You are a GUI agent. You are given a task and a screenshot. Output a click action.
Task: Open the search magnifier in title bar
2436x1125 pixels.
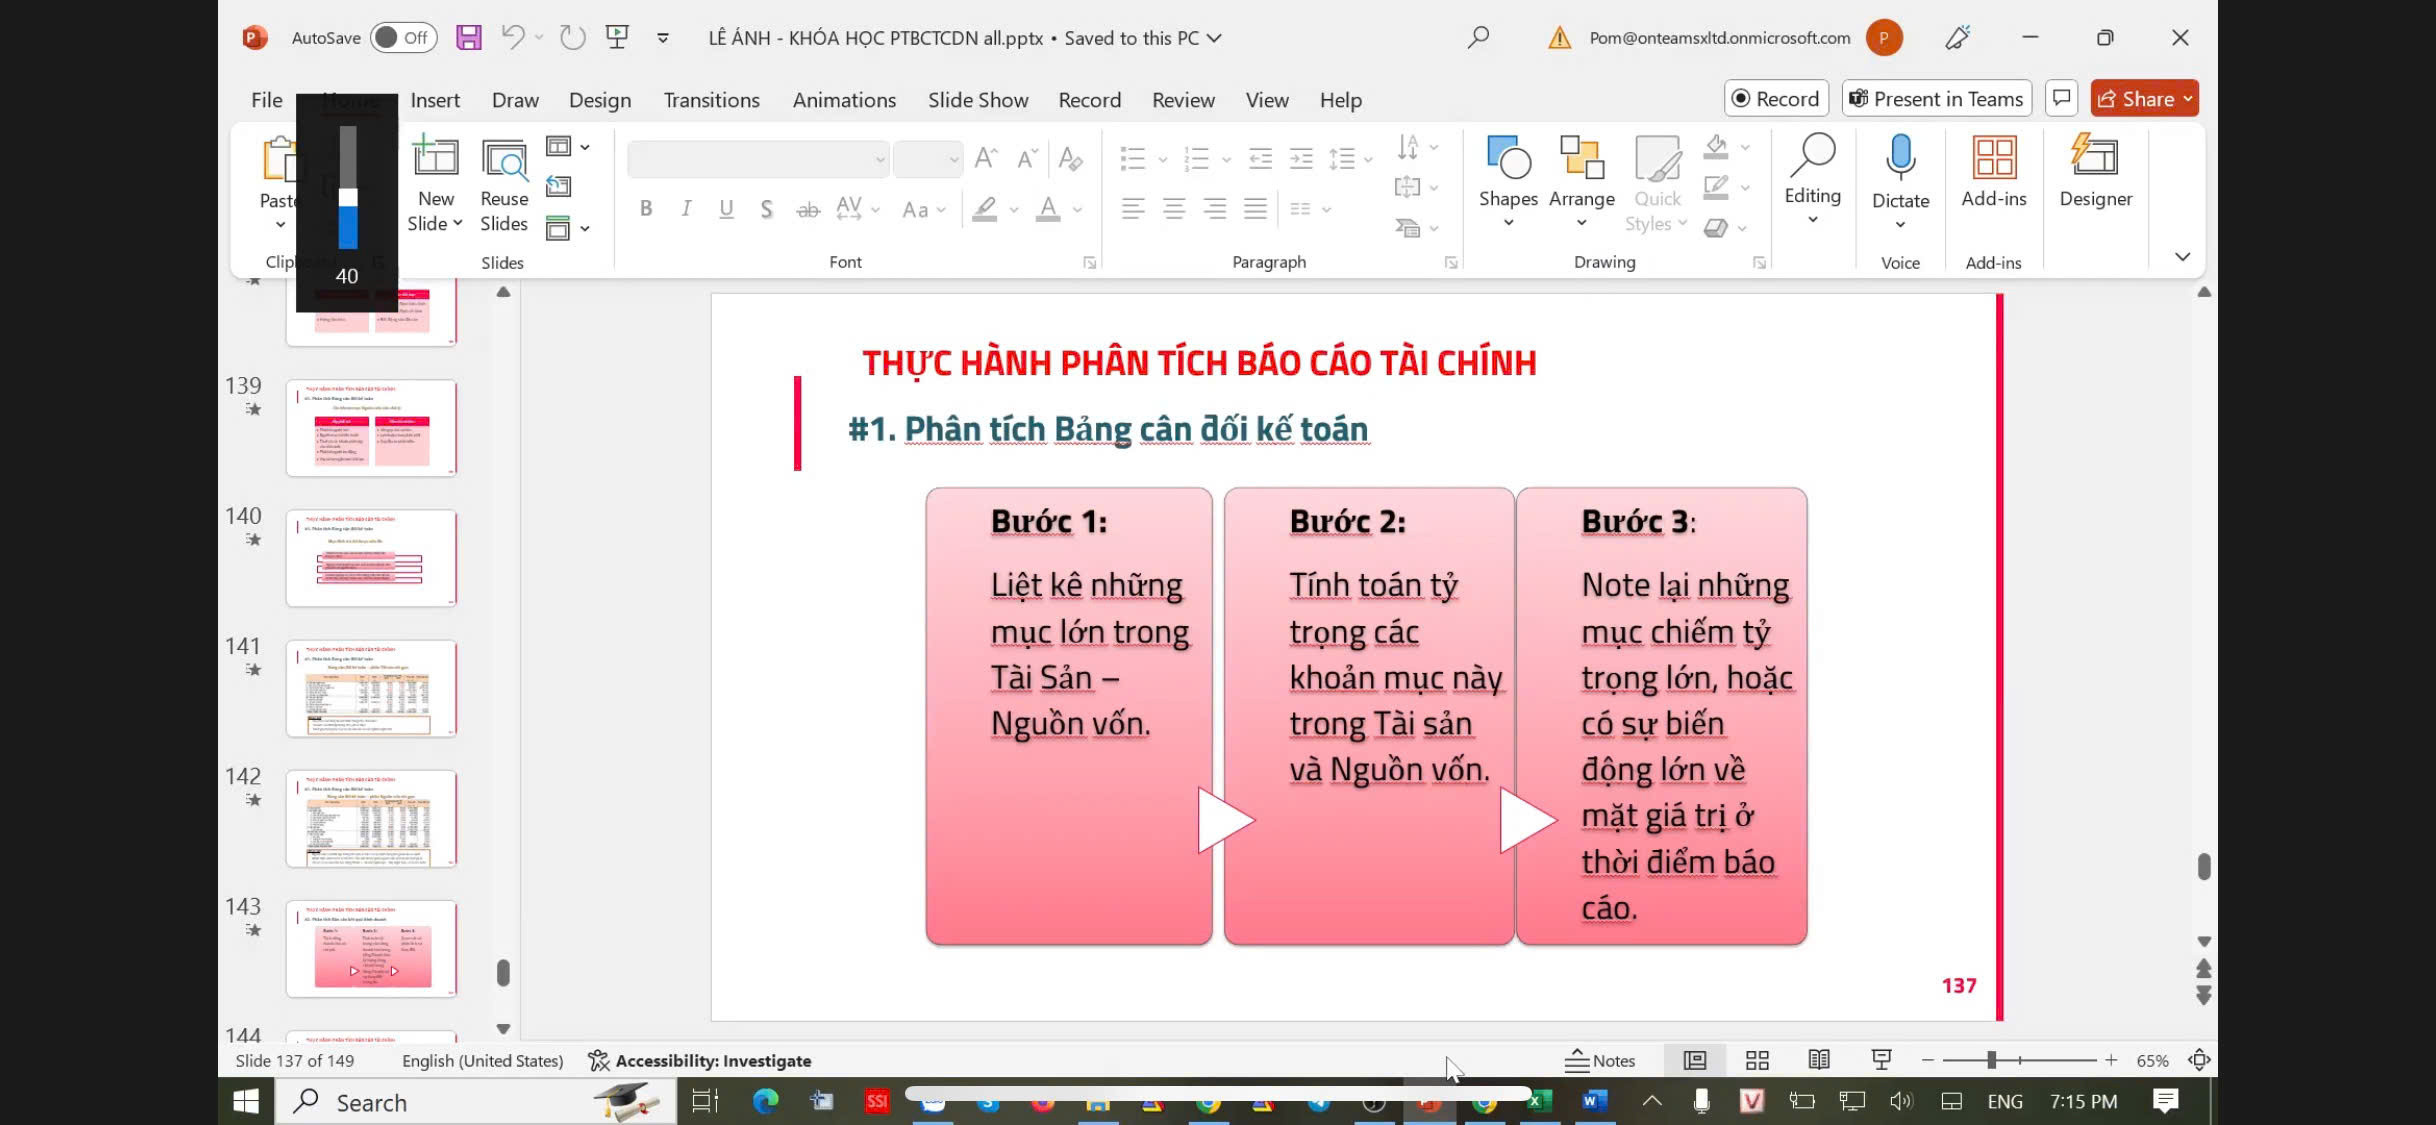pyautogui.click(x=1478, y=38)
